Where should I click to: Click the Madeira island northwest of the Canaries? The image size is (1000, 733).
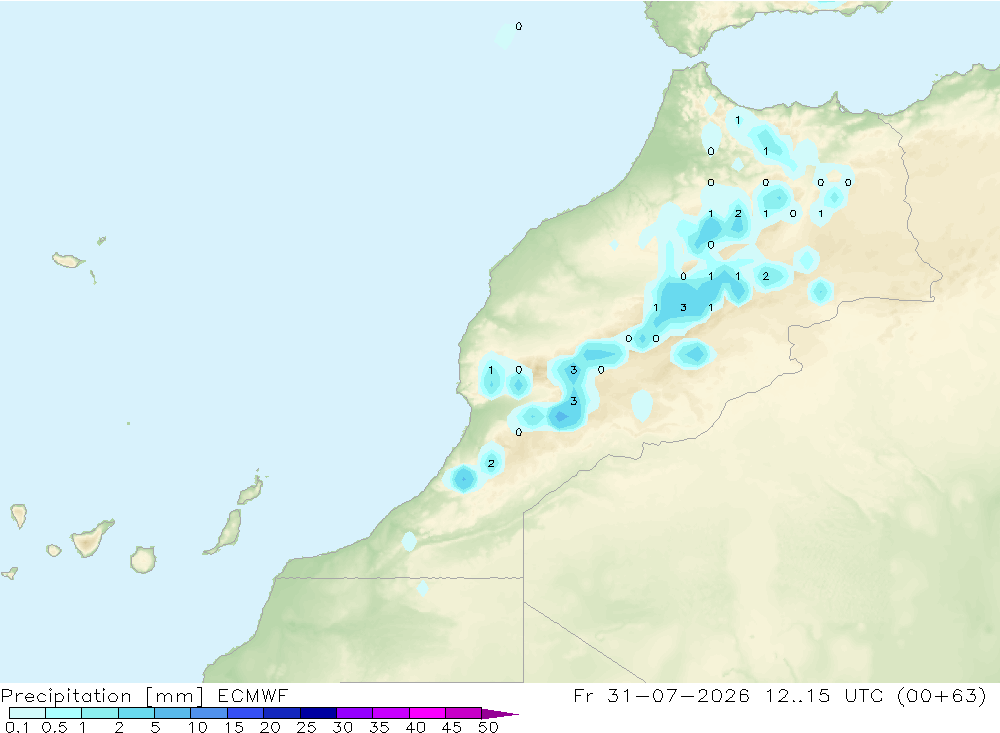point(68,260)
